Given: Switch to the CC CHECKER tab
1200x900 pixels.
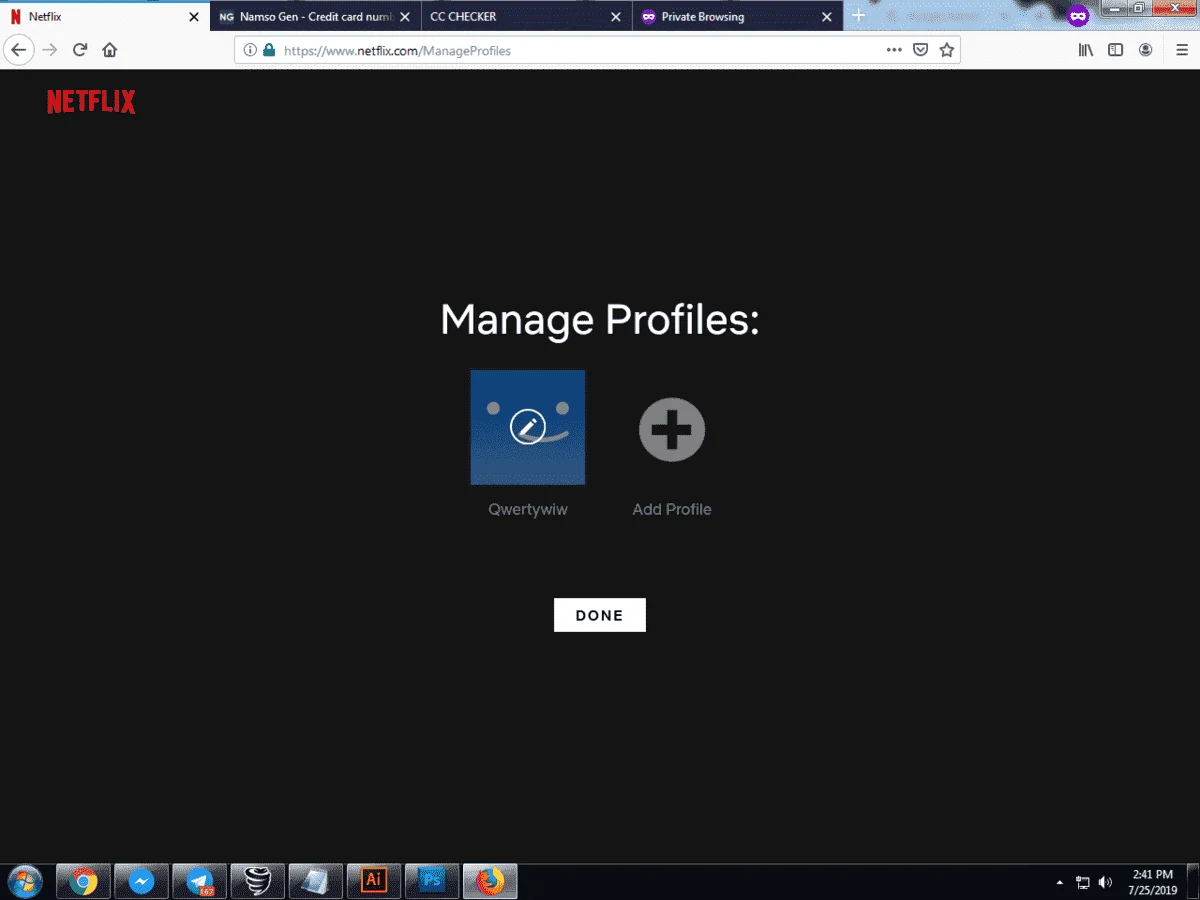Looking at the screenshot, I should coord(526,17).
